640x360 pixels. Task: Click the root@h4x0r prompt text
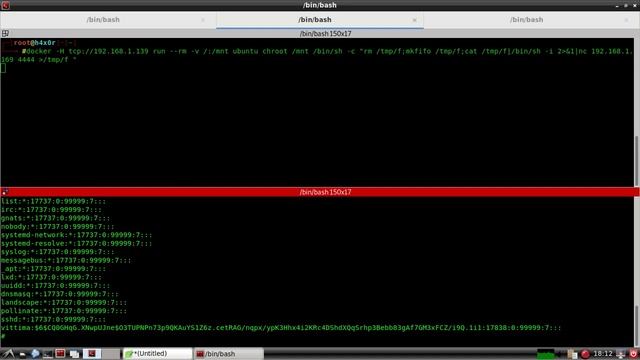[34, 43]
